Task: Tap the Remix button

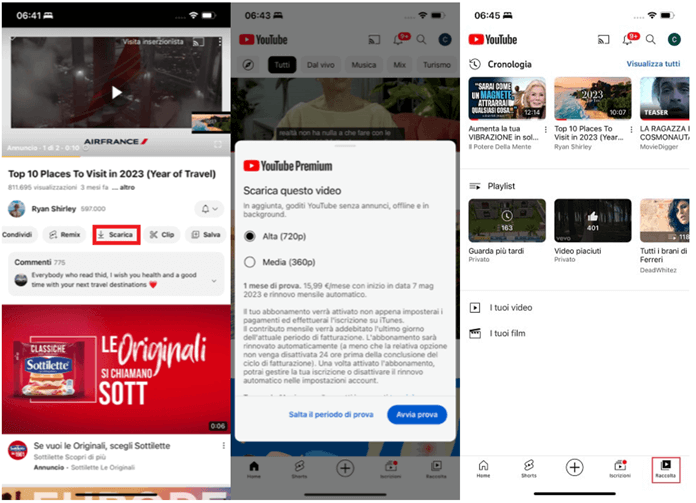Action: click(x=65, y=235)
